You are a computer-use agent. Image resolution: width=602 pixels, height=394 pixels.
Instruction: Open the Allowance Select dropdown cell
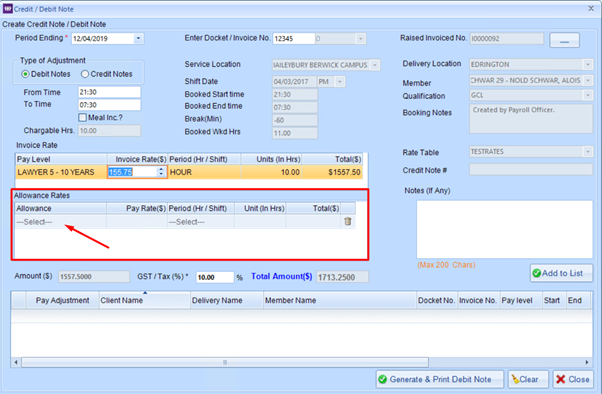point(61,222)
